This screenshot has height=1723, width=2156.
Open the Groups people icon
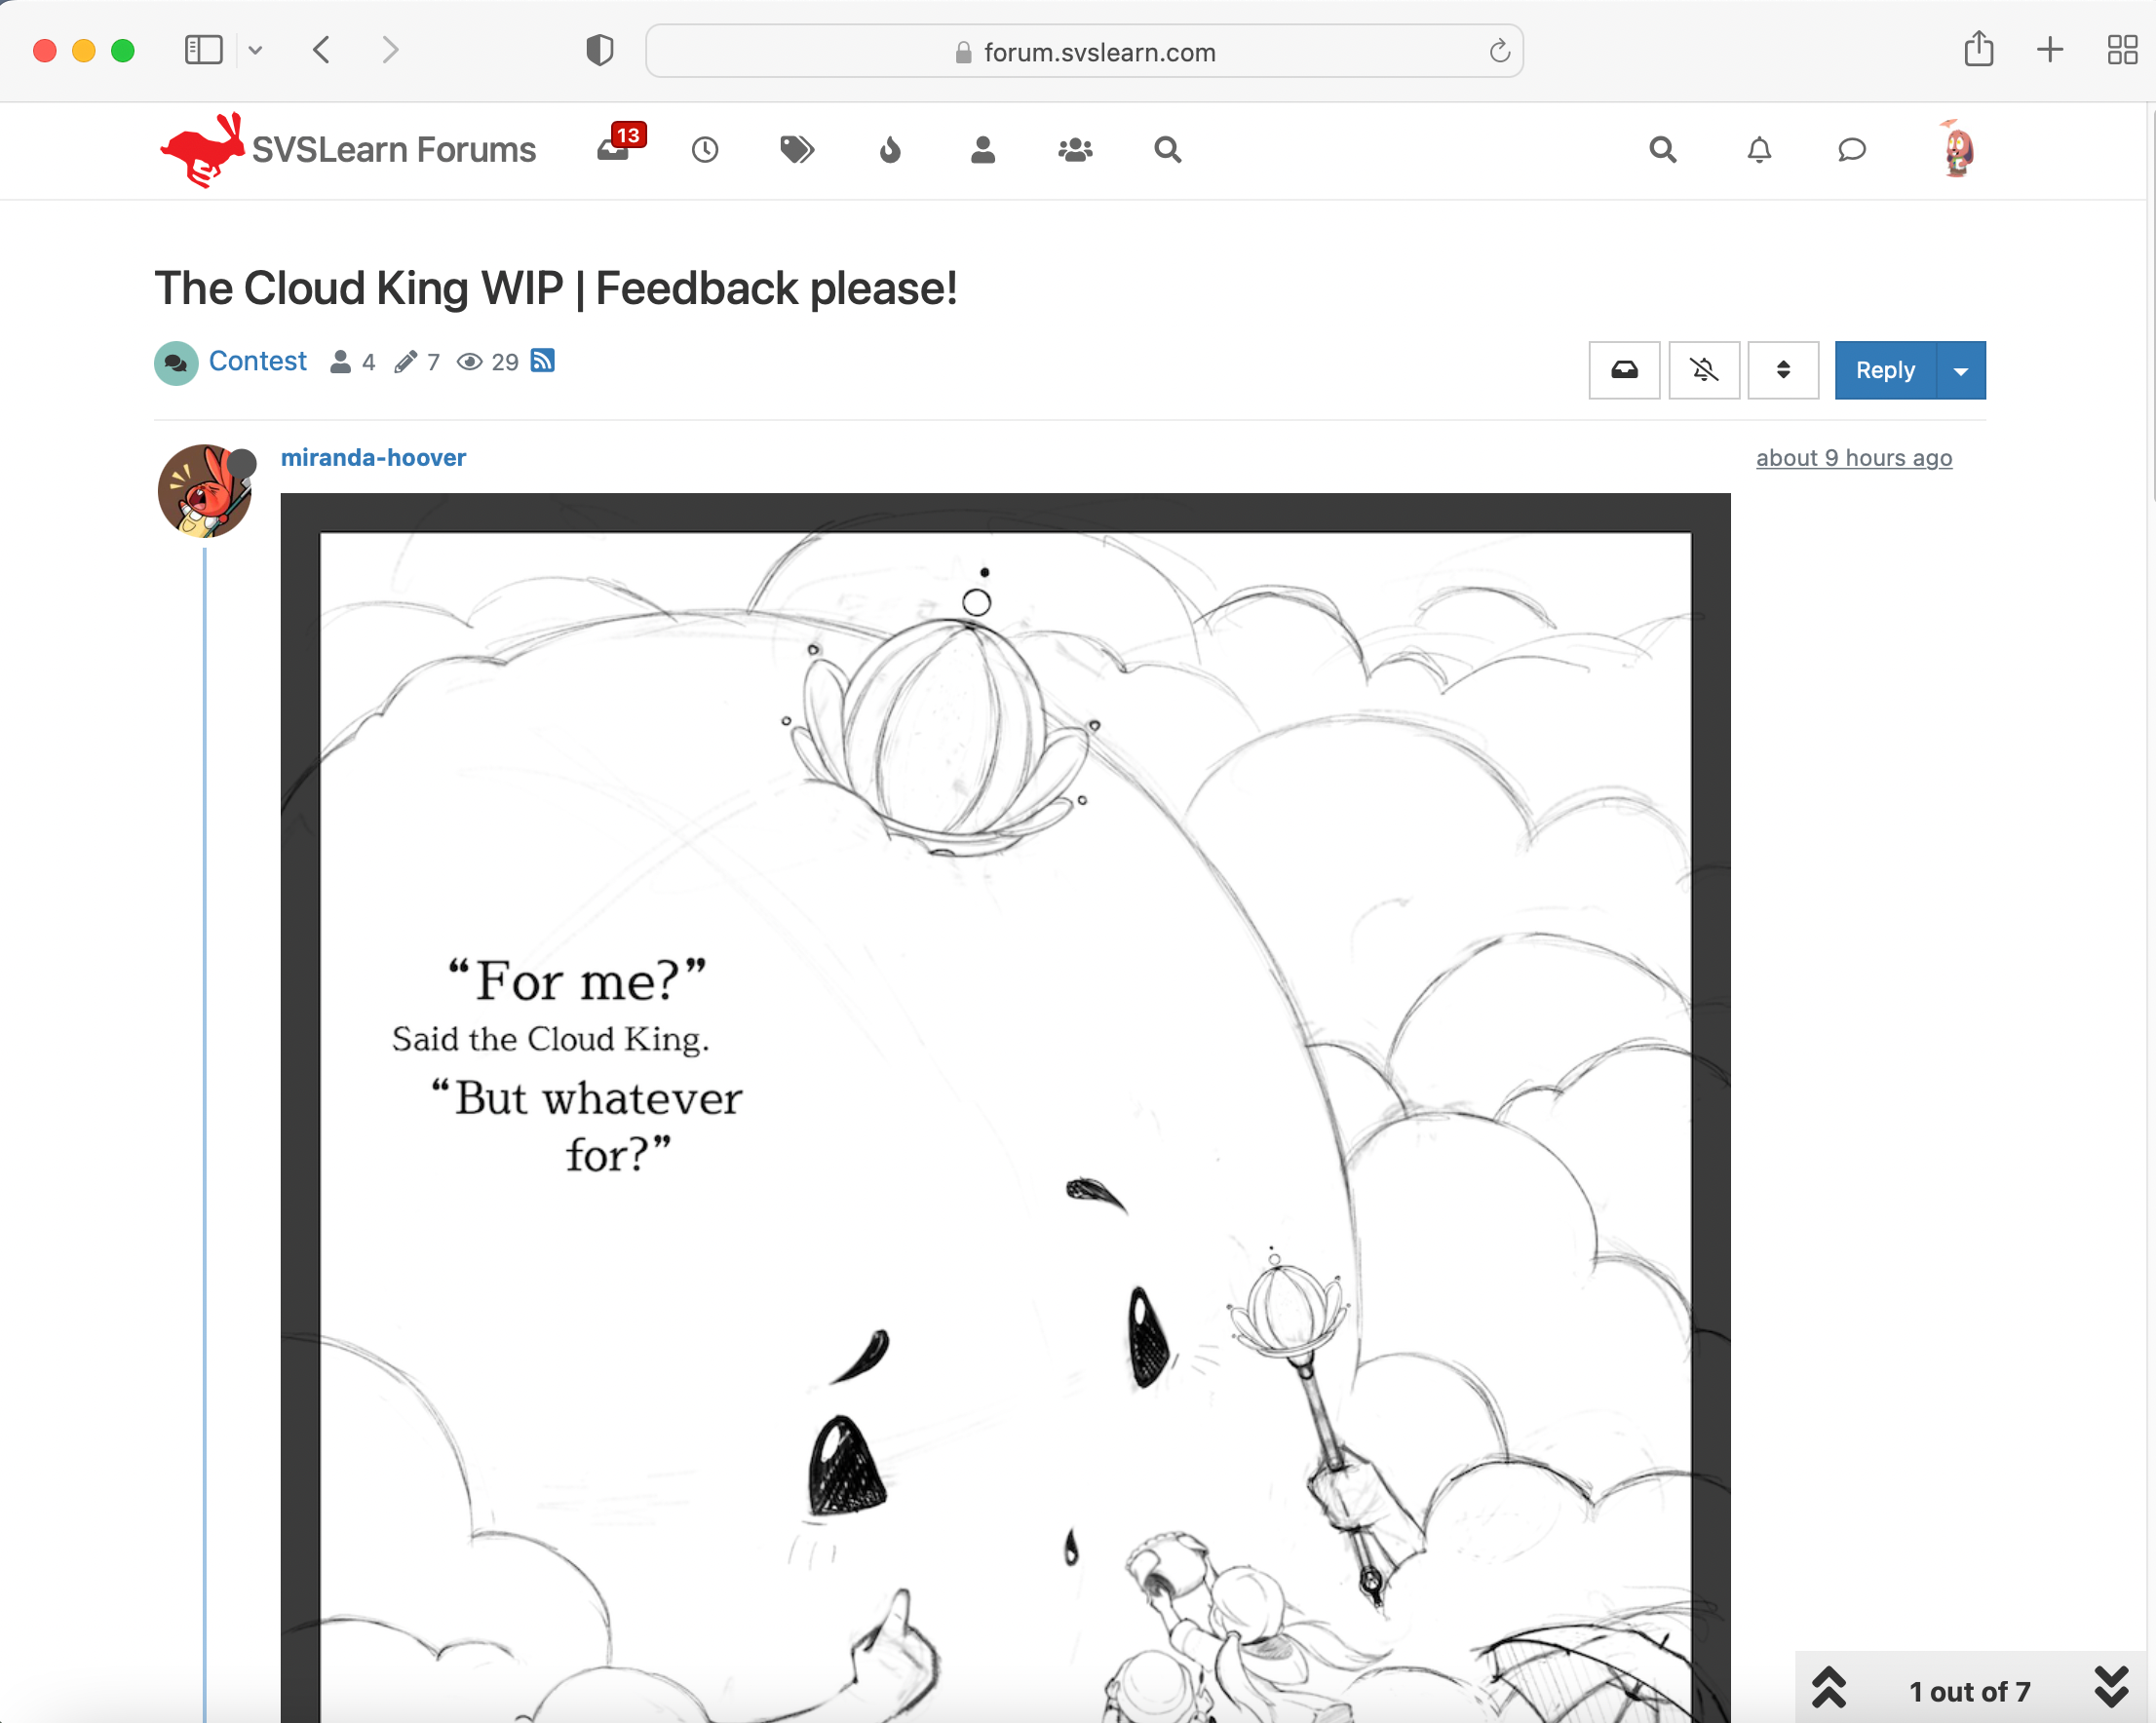[1075, 150]
